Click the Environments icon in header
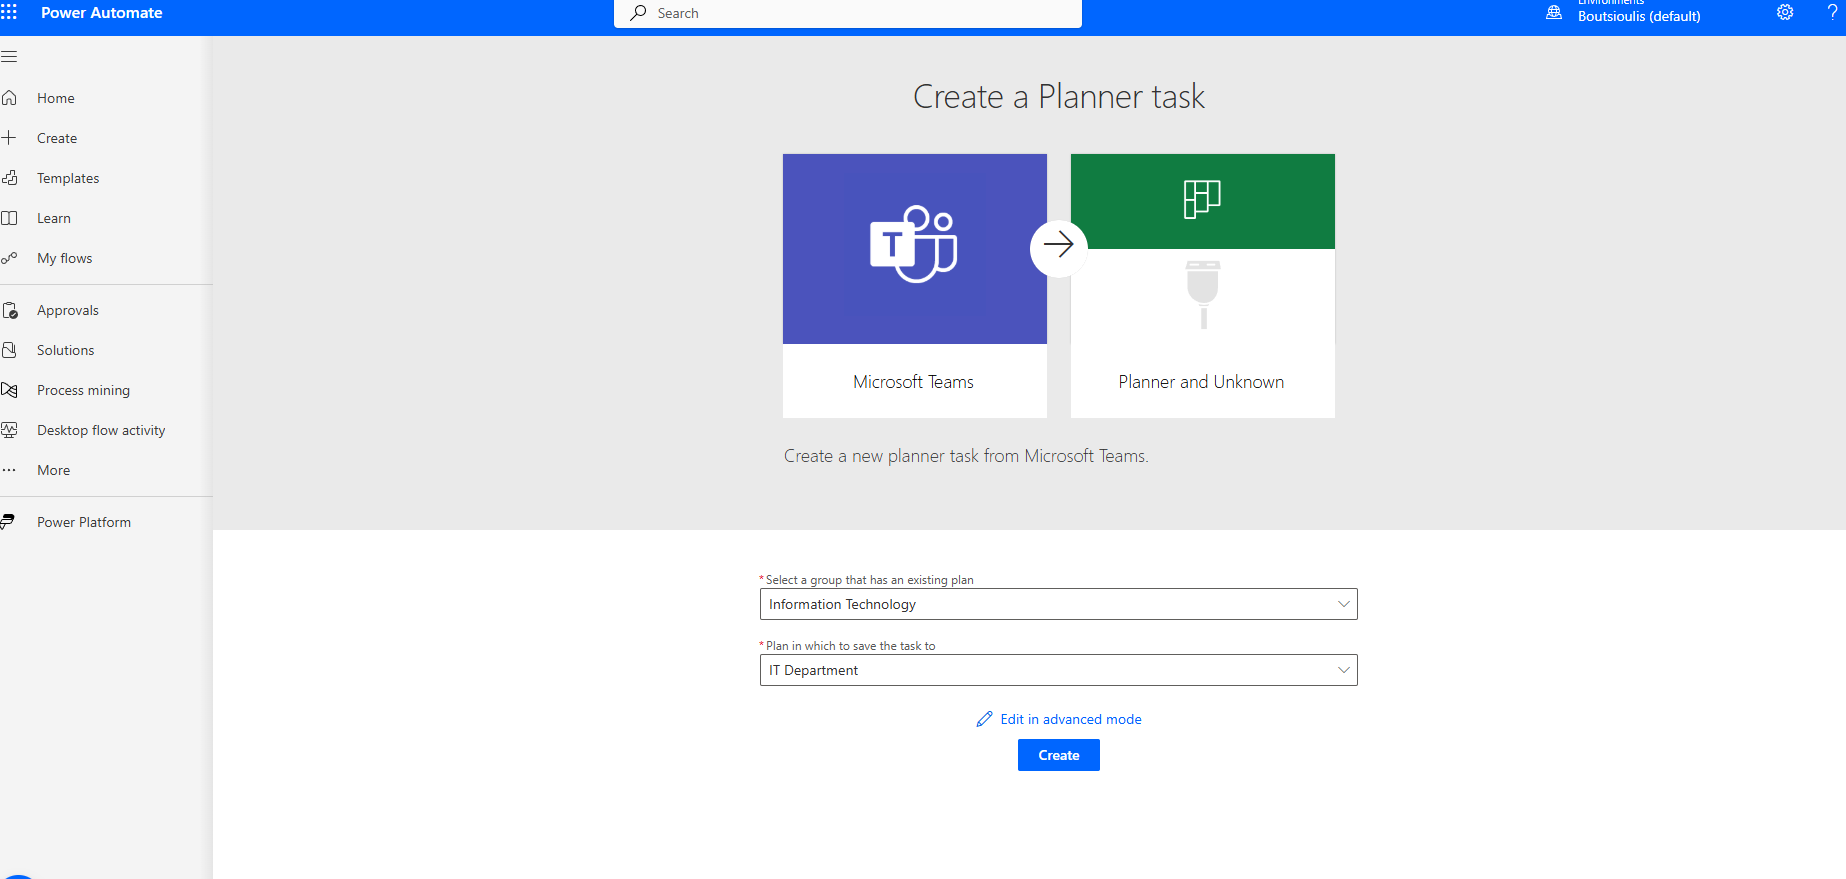Image resolution: width=1846 pixels, height=879 pixels. coord(1554,12)
